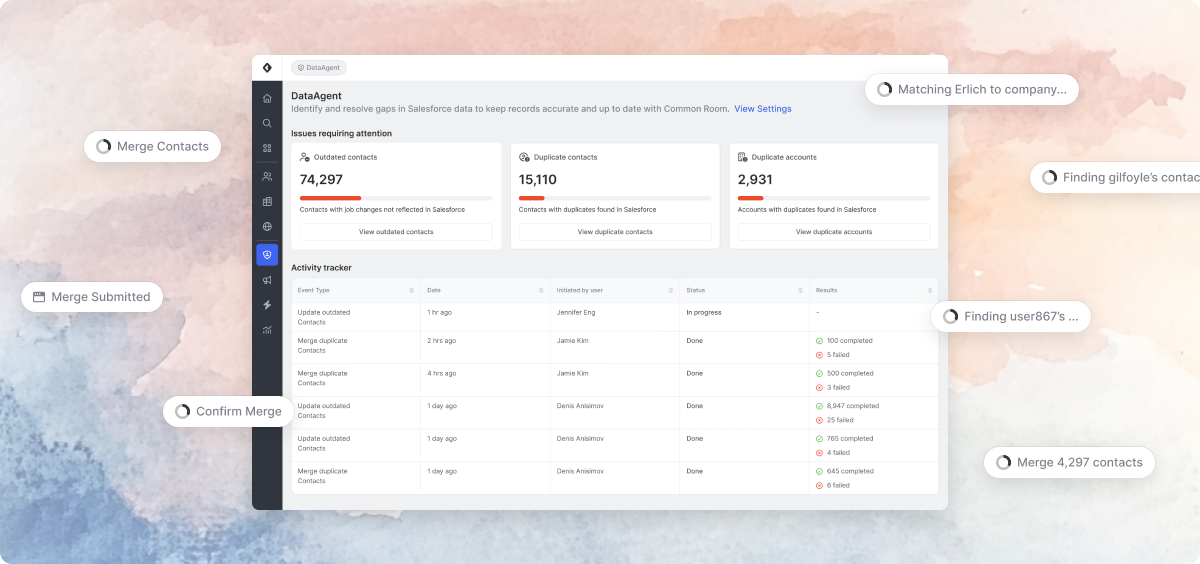Click the Merge 4,297 contacts pill
The width and height of the screenshot is (1200, 564).
point(1070,462)
